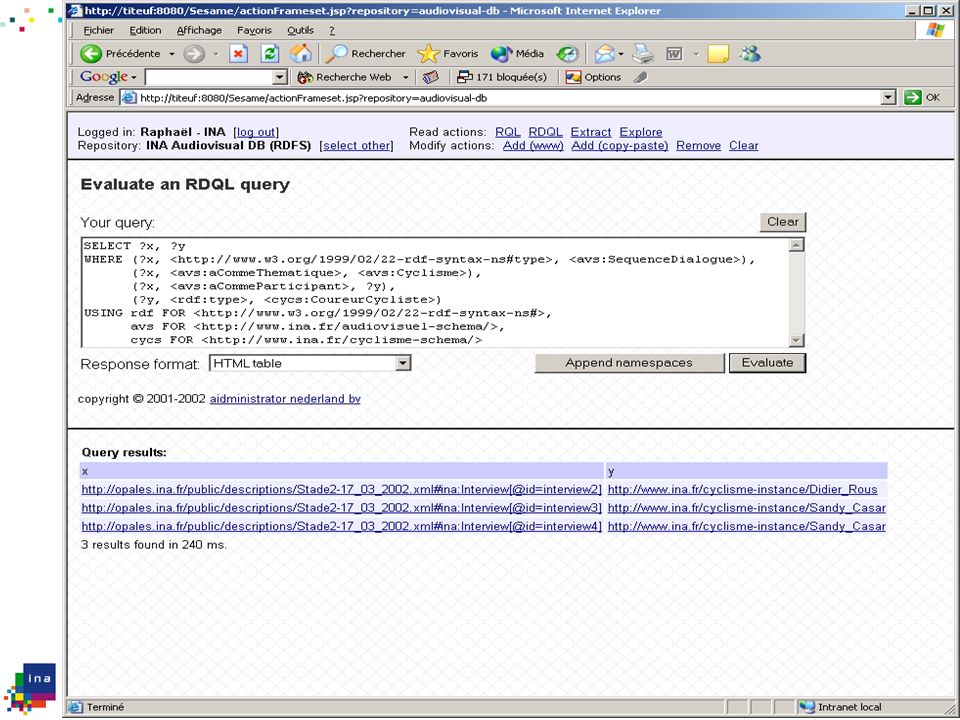Screen dimensions: 960x720
Task: Open the Rechercher magnifier search tool
Action: 366,54
